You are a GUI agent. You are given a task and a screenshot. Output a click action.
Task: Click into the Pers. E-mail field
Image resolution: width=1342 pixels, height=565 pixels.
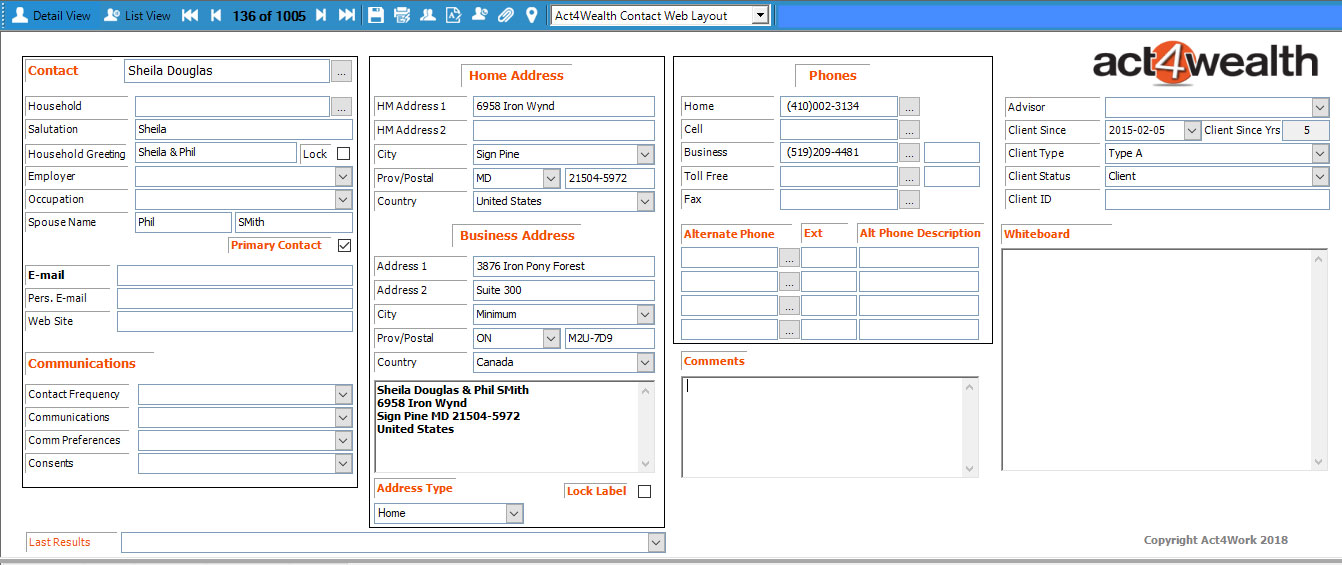tap(235, 298)
